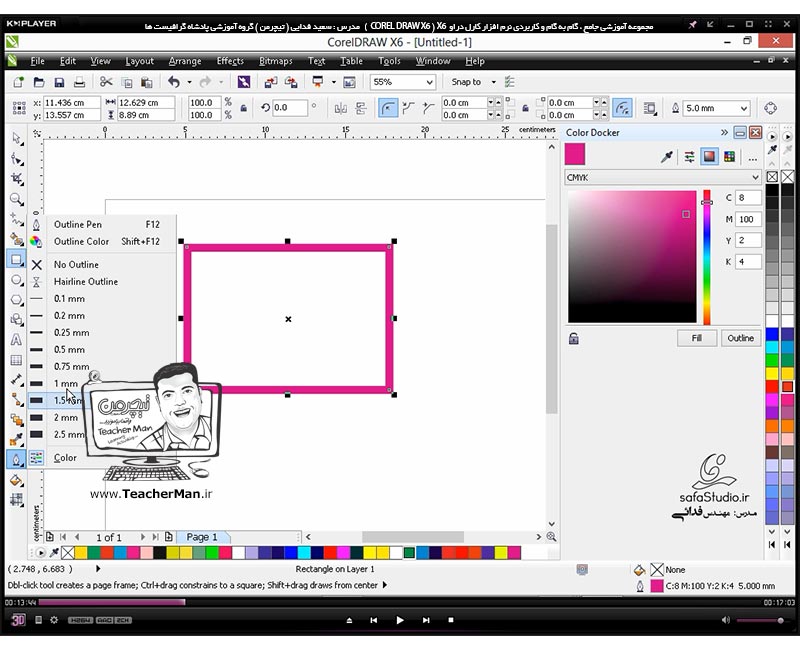The height and width of the screenshot is (650, 800).
Task: Select the Text tool
Action: click(17, 340)
